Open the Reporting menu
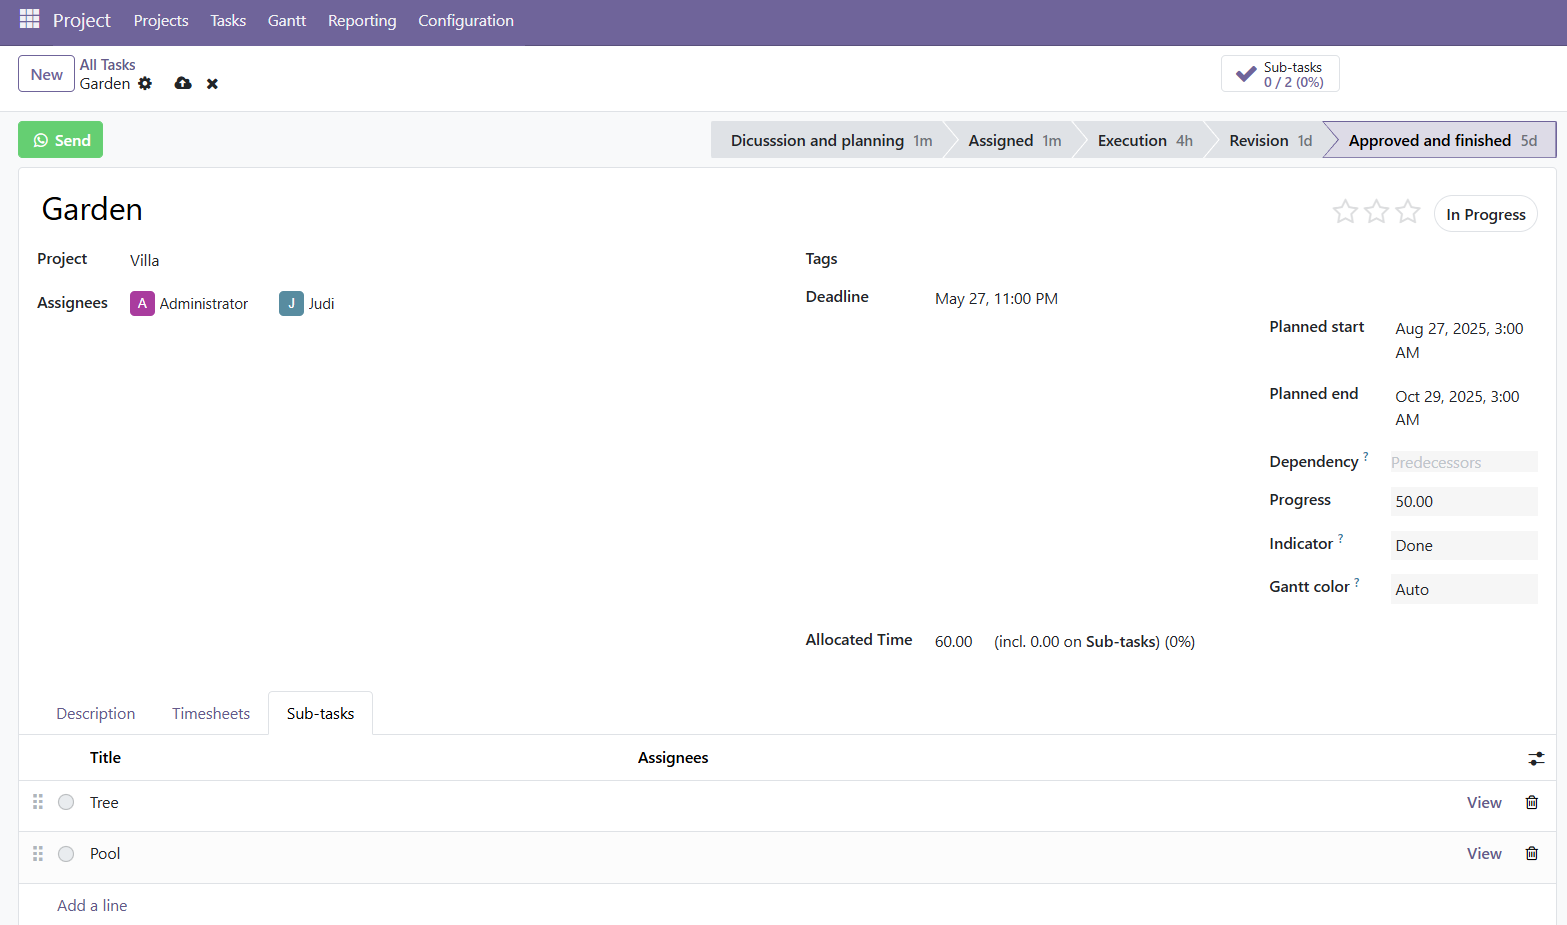 point(362,20)
